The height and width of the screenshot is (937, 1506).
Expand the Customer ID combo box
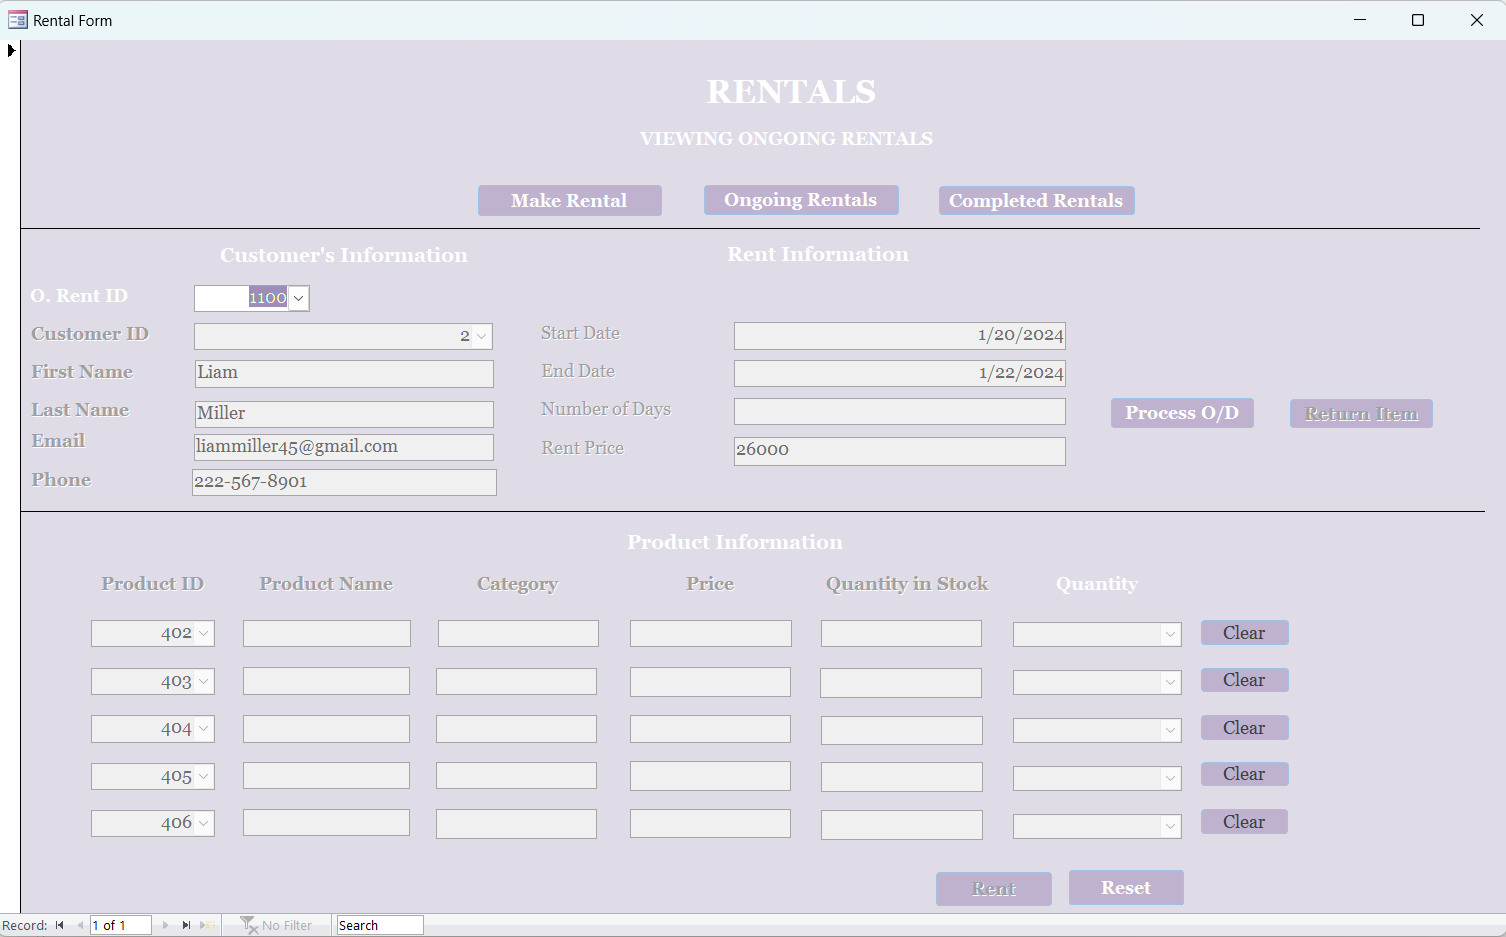click(481, 336)
